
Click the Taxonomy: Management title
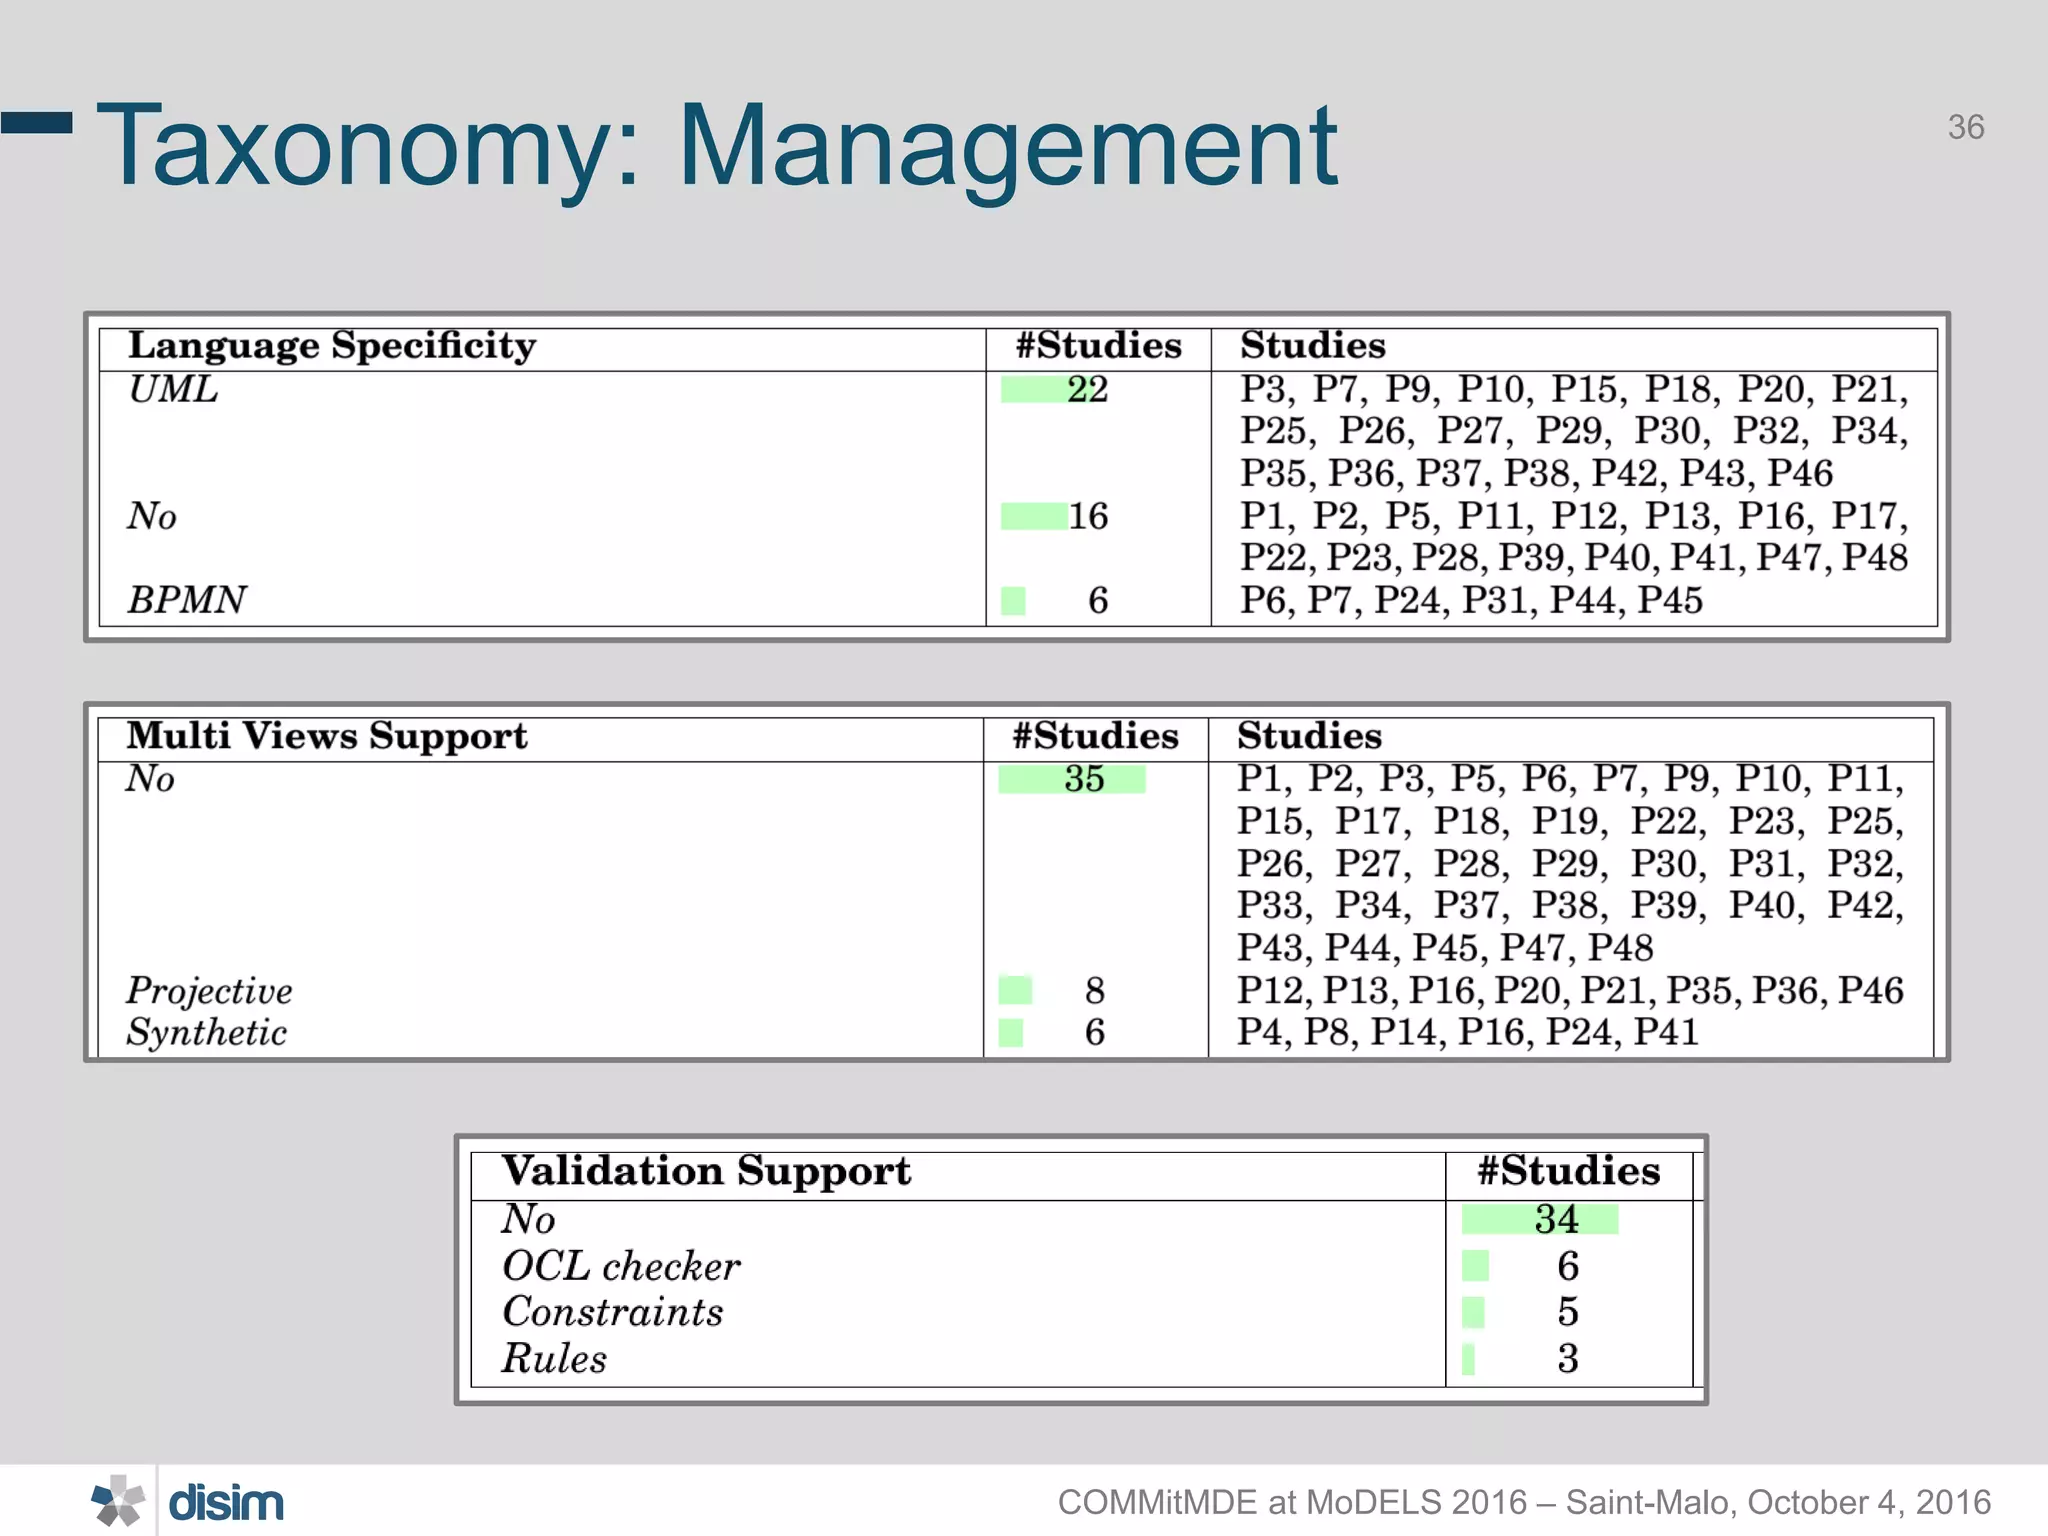[716, 146]
